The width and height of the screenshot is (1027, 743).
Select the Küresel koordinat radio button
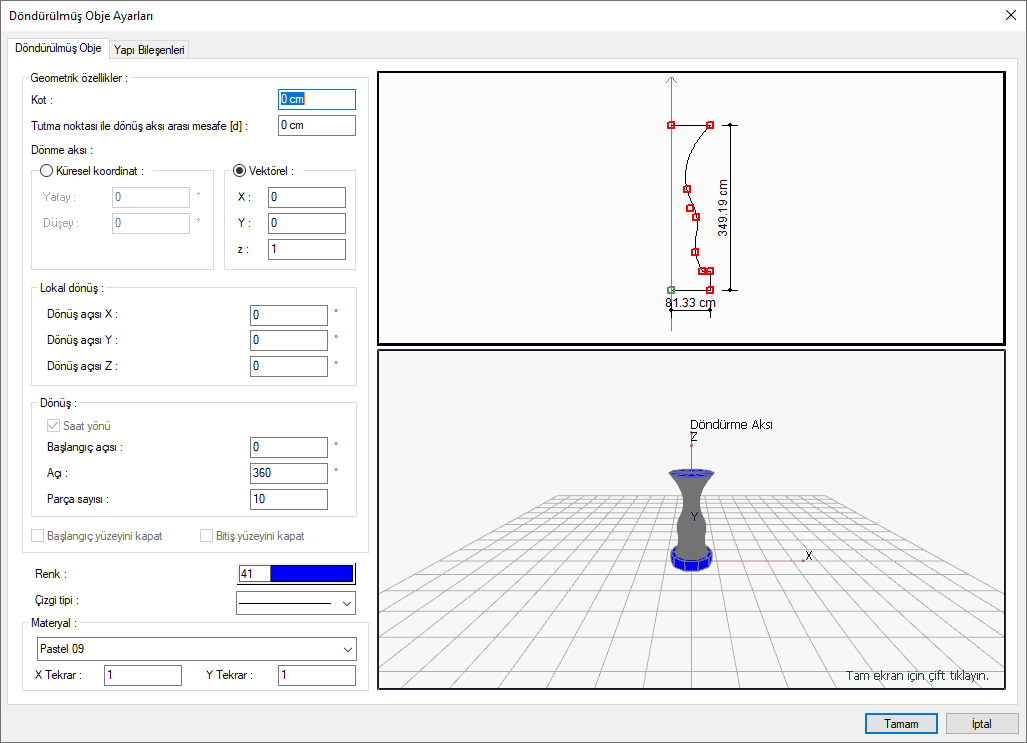(x=47, y=171)
